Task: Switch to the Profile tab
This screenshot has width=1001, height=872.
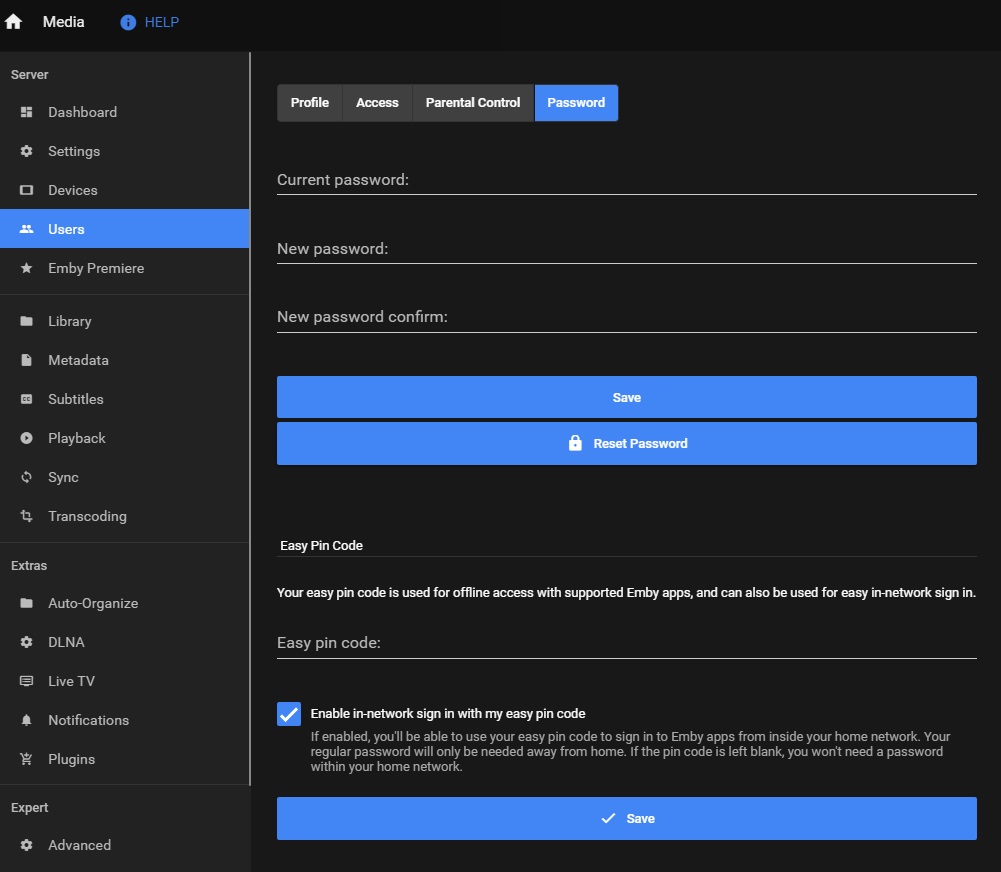Action: (310, 103)
